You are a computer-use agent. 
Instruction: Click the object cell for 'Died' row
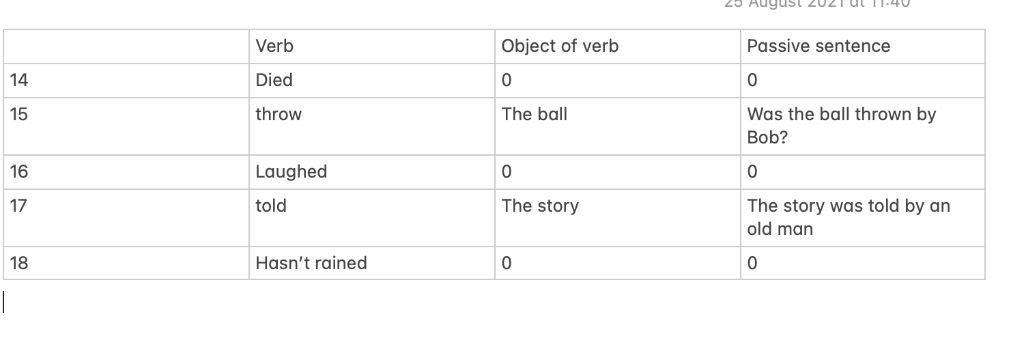(x=618, y=80)
